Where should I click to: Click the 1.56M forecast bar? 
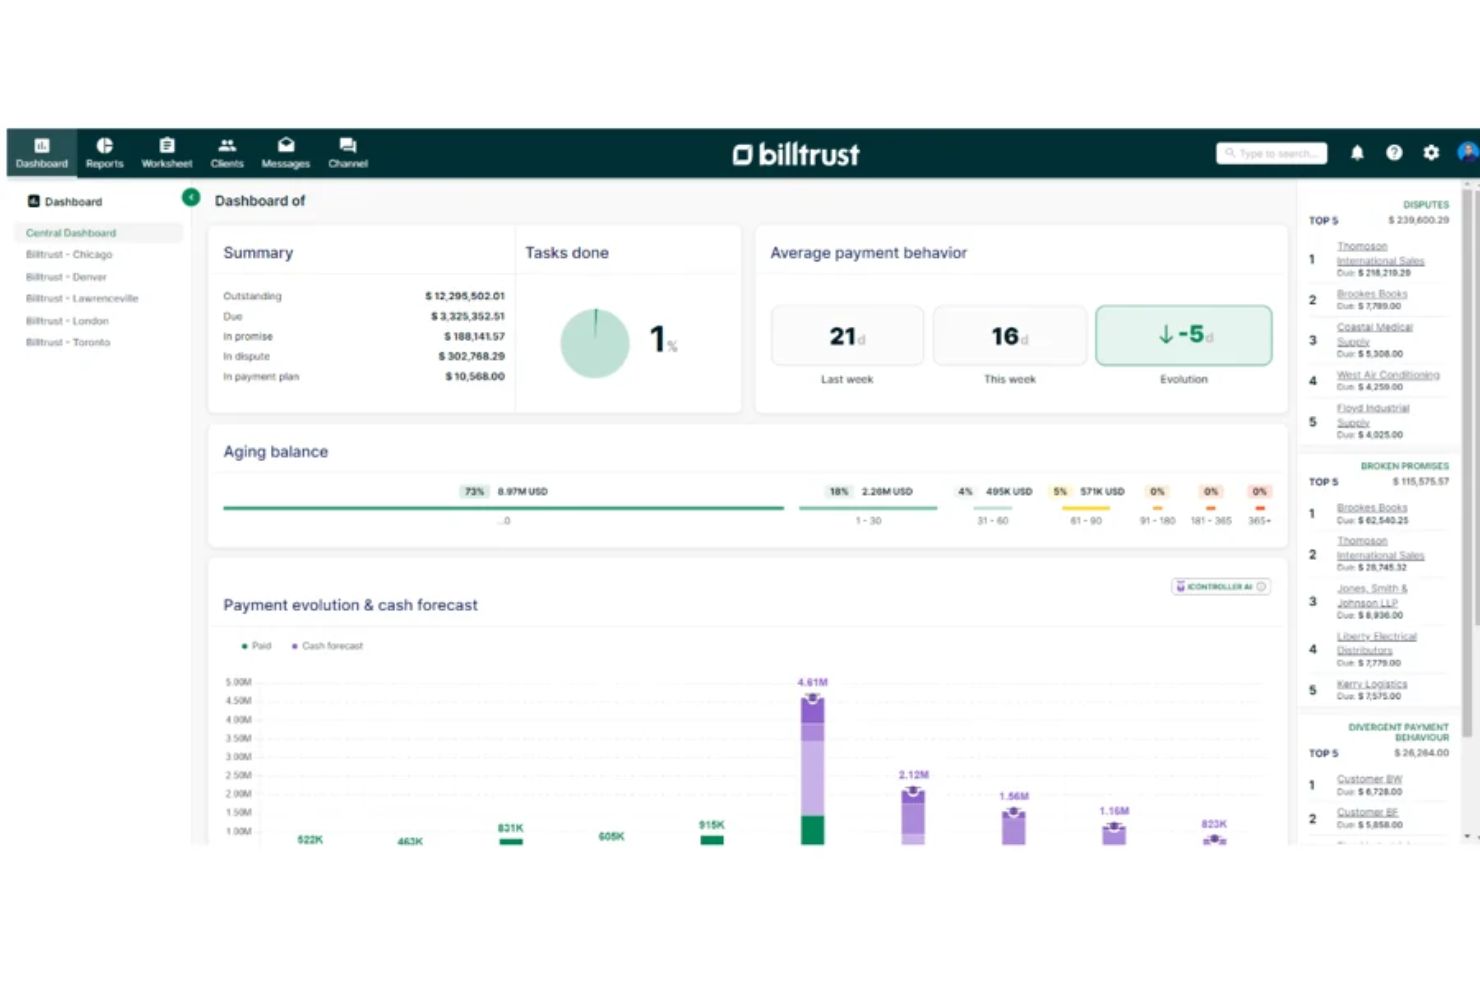click(1014, 827)
